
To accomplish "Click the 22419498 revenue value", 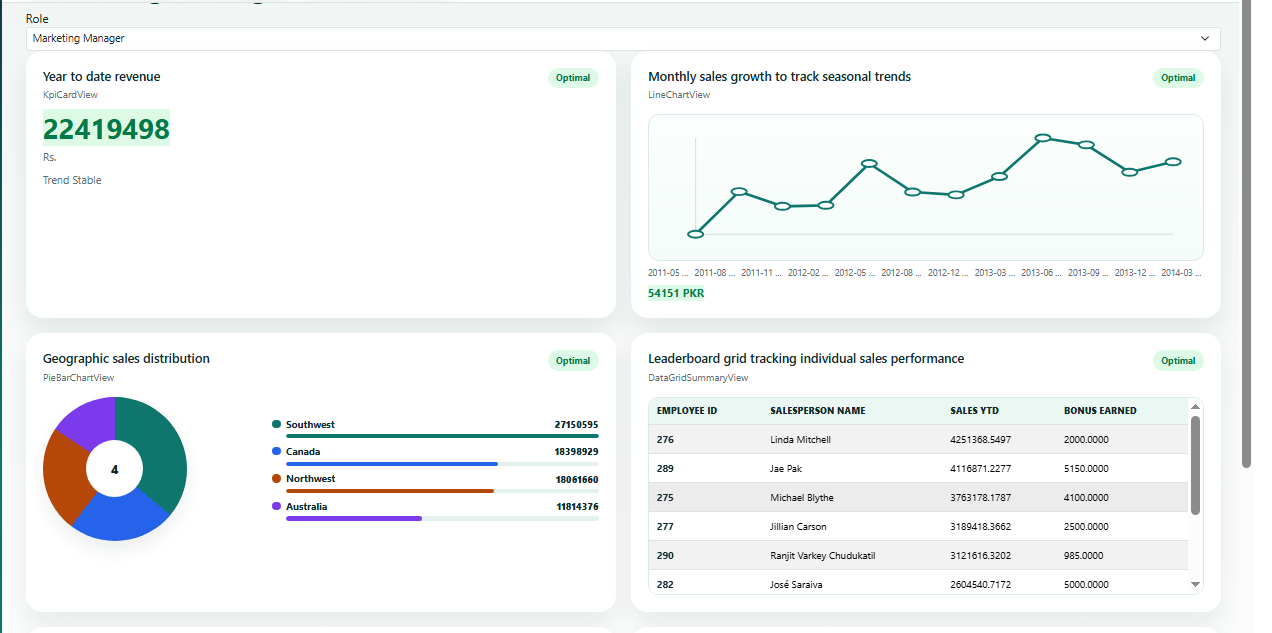I will [106, 129].
